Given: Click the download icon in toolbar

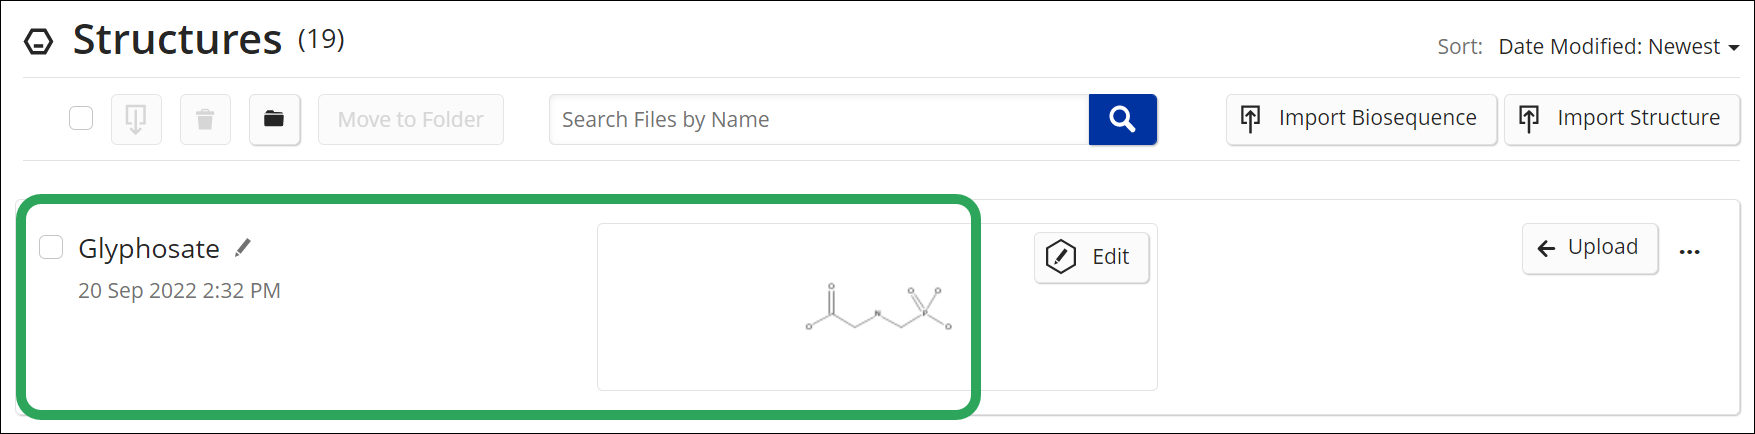Looking at the screenshot, I should 136,120.
